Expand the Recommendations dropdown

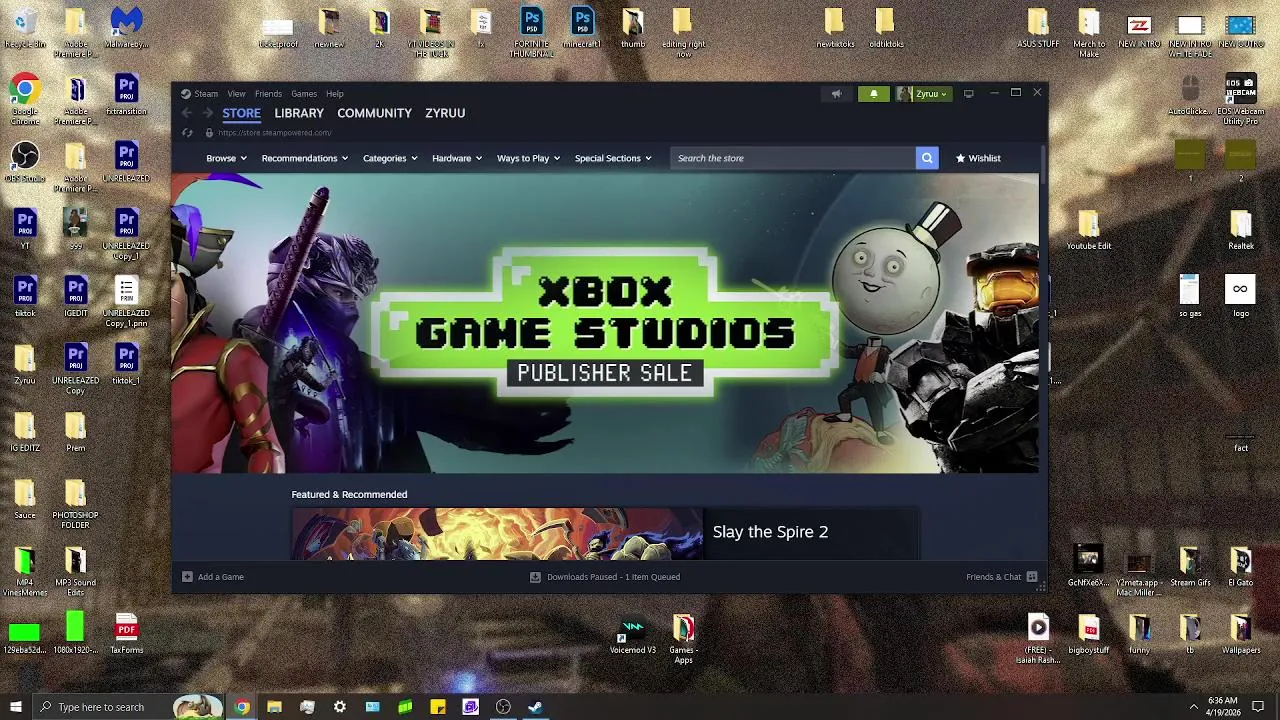point(304,158)
